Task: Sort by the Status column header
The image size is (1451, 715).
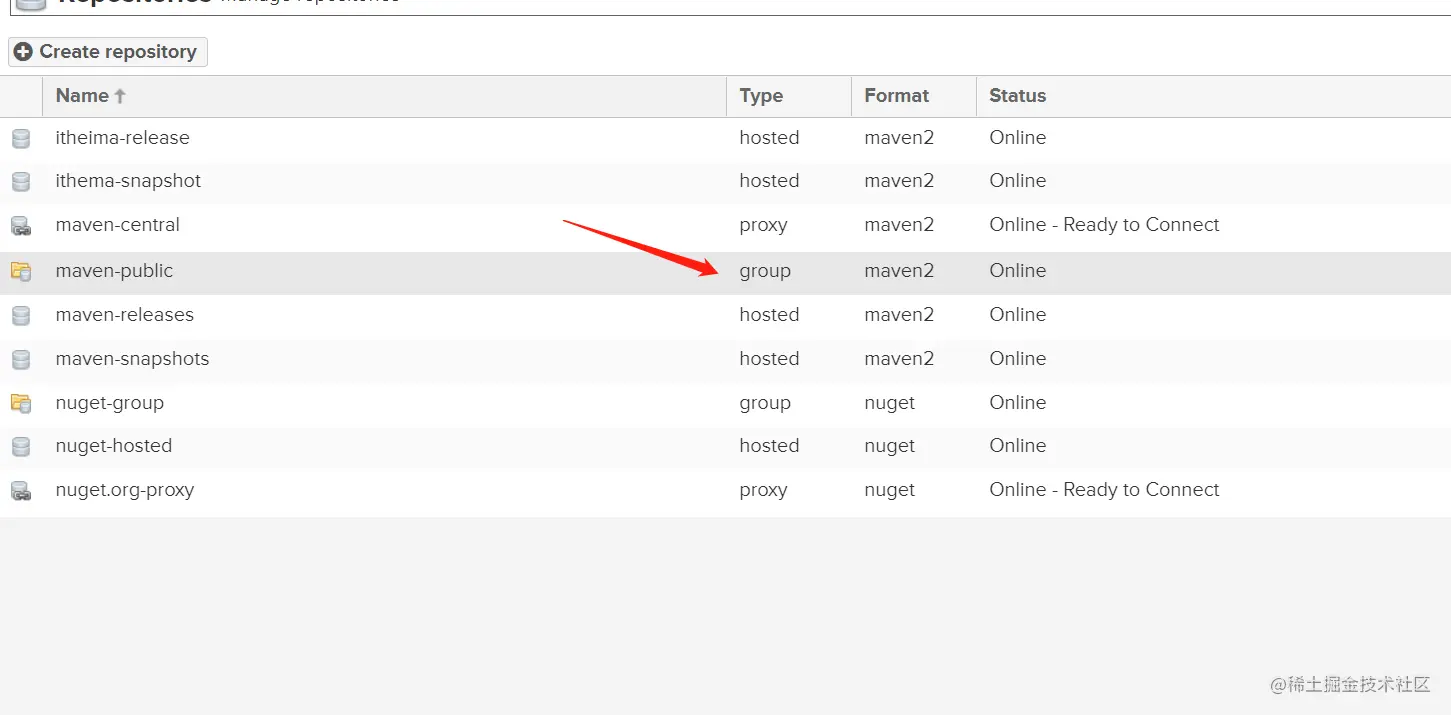Action: [1213, 96]
